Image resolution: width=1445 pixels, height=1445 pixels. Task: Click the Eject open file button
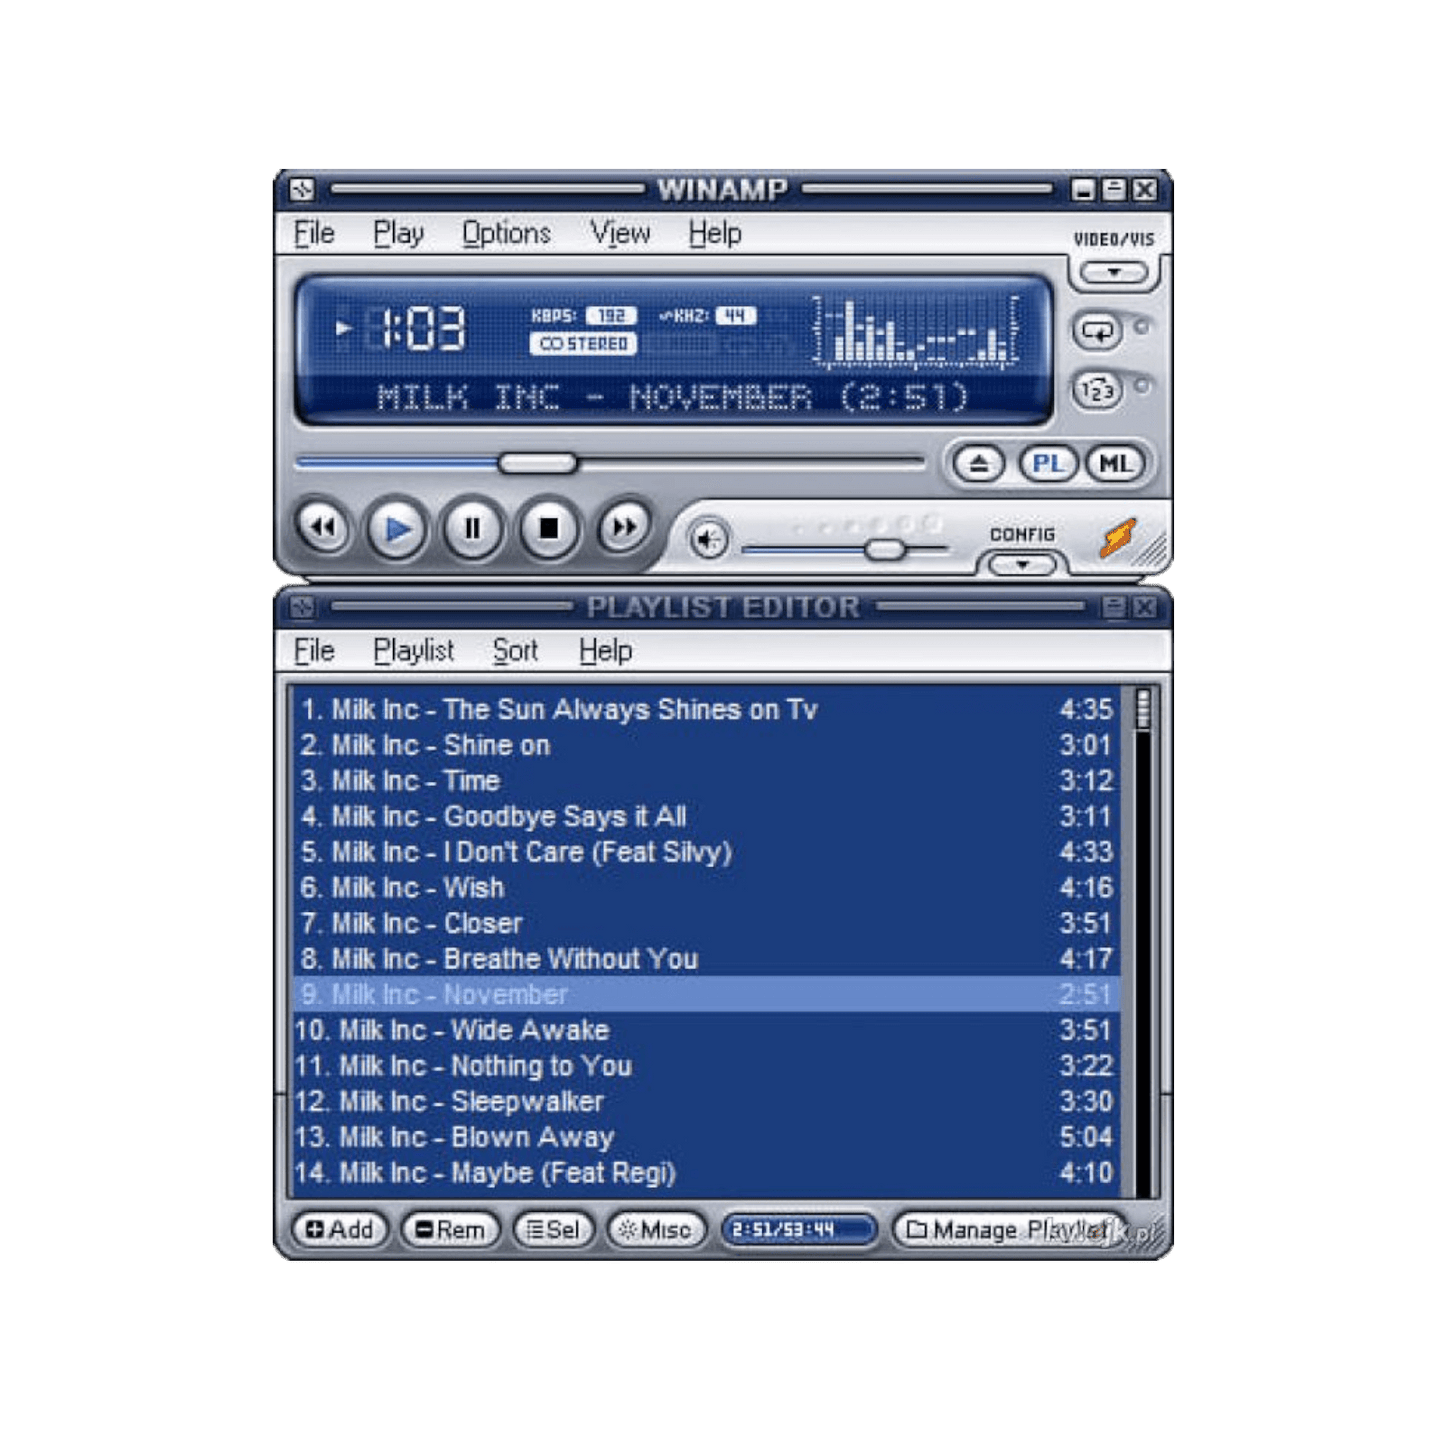978,464
